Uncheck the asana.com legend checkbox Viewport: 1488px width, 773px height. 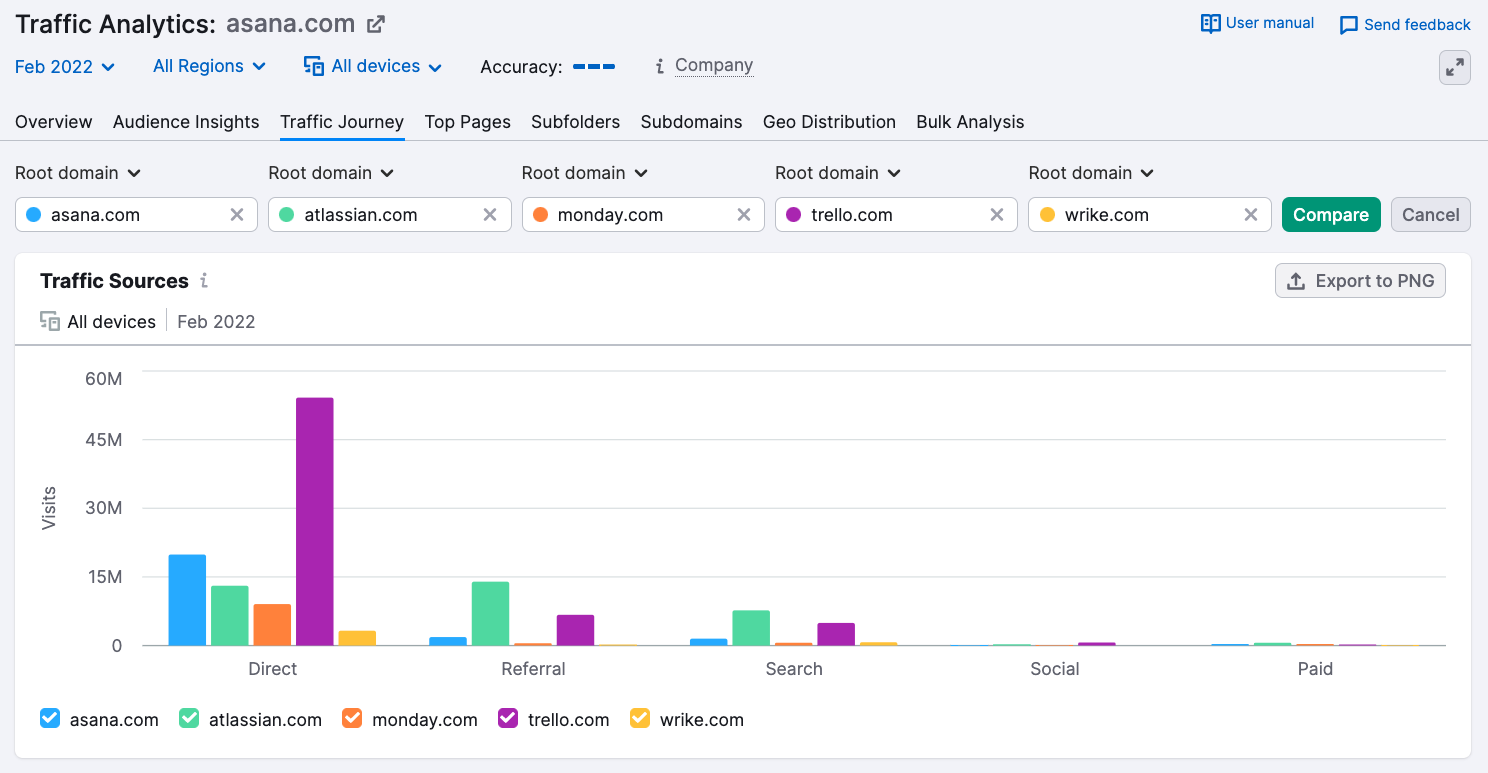point(50,719)
